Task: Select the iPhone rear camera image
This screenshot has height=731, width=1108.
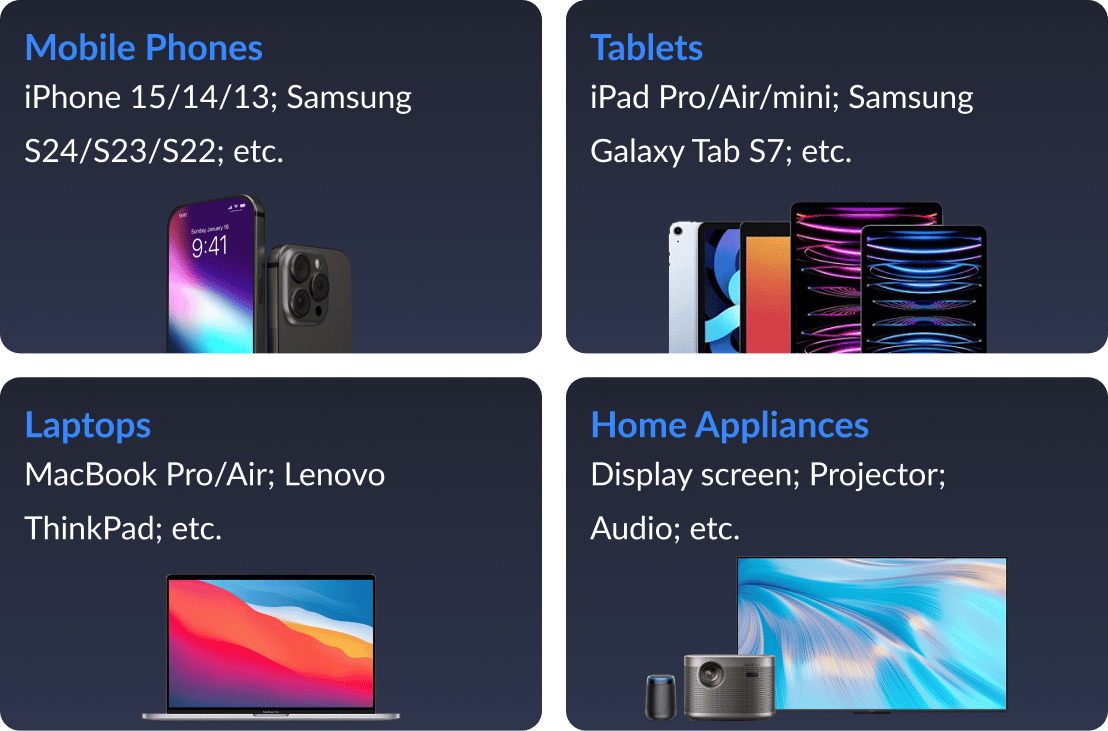Action: click(310, 298)
